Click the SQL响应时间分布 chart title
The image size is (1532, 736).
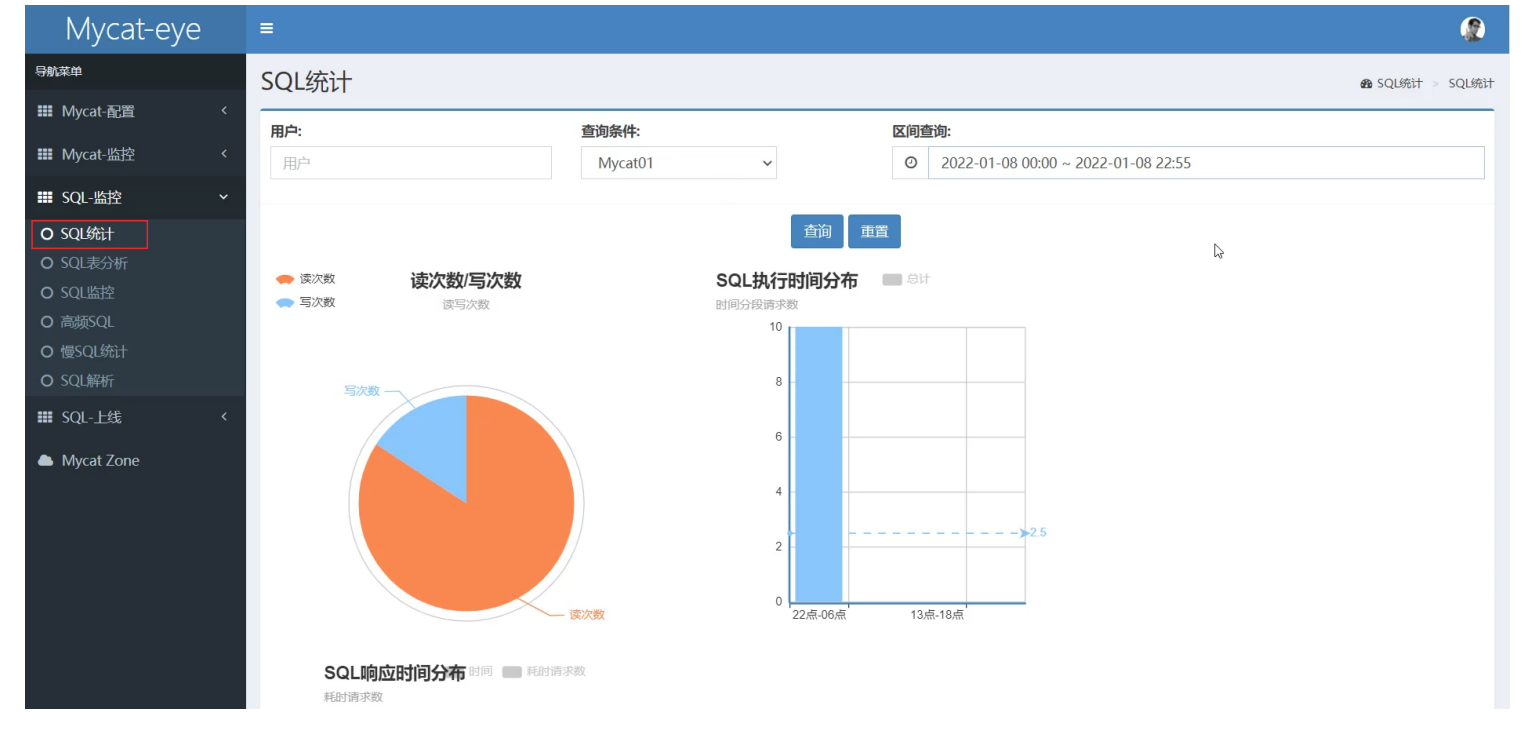tap(395, 673)
